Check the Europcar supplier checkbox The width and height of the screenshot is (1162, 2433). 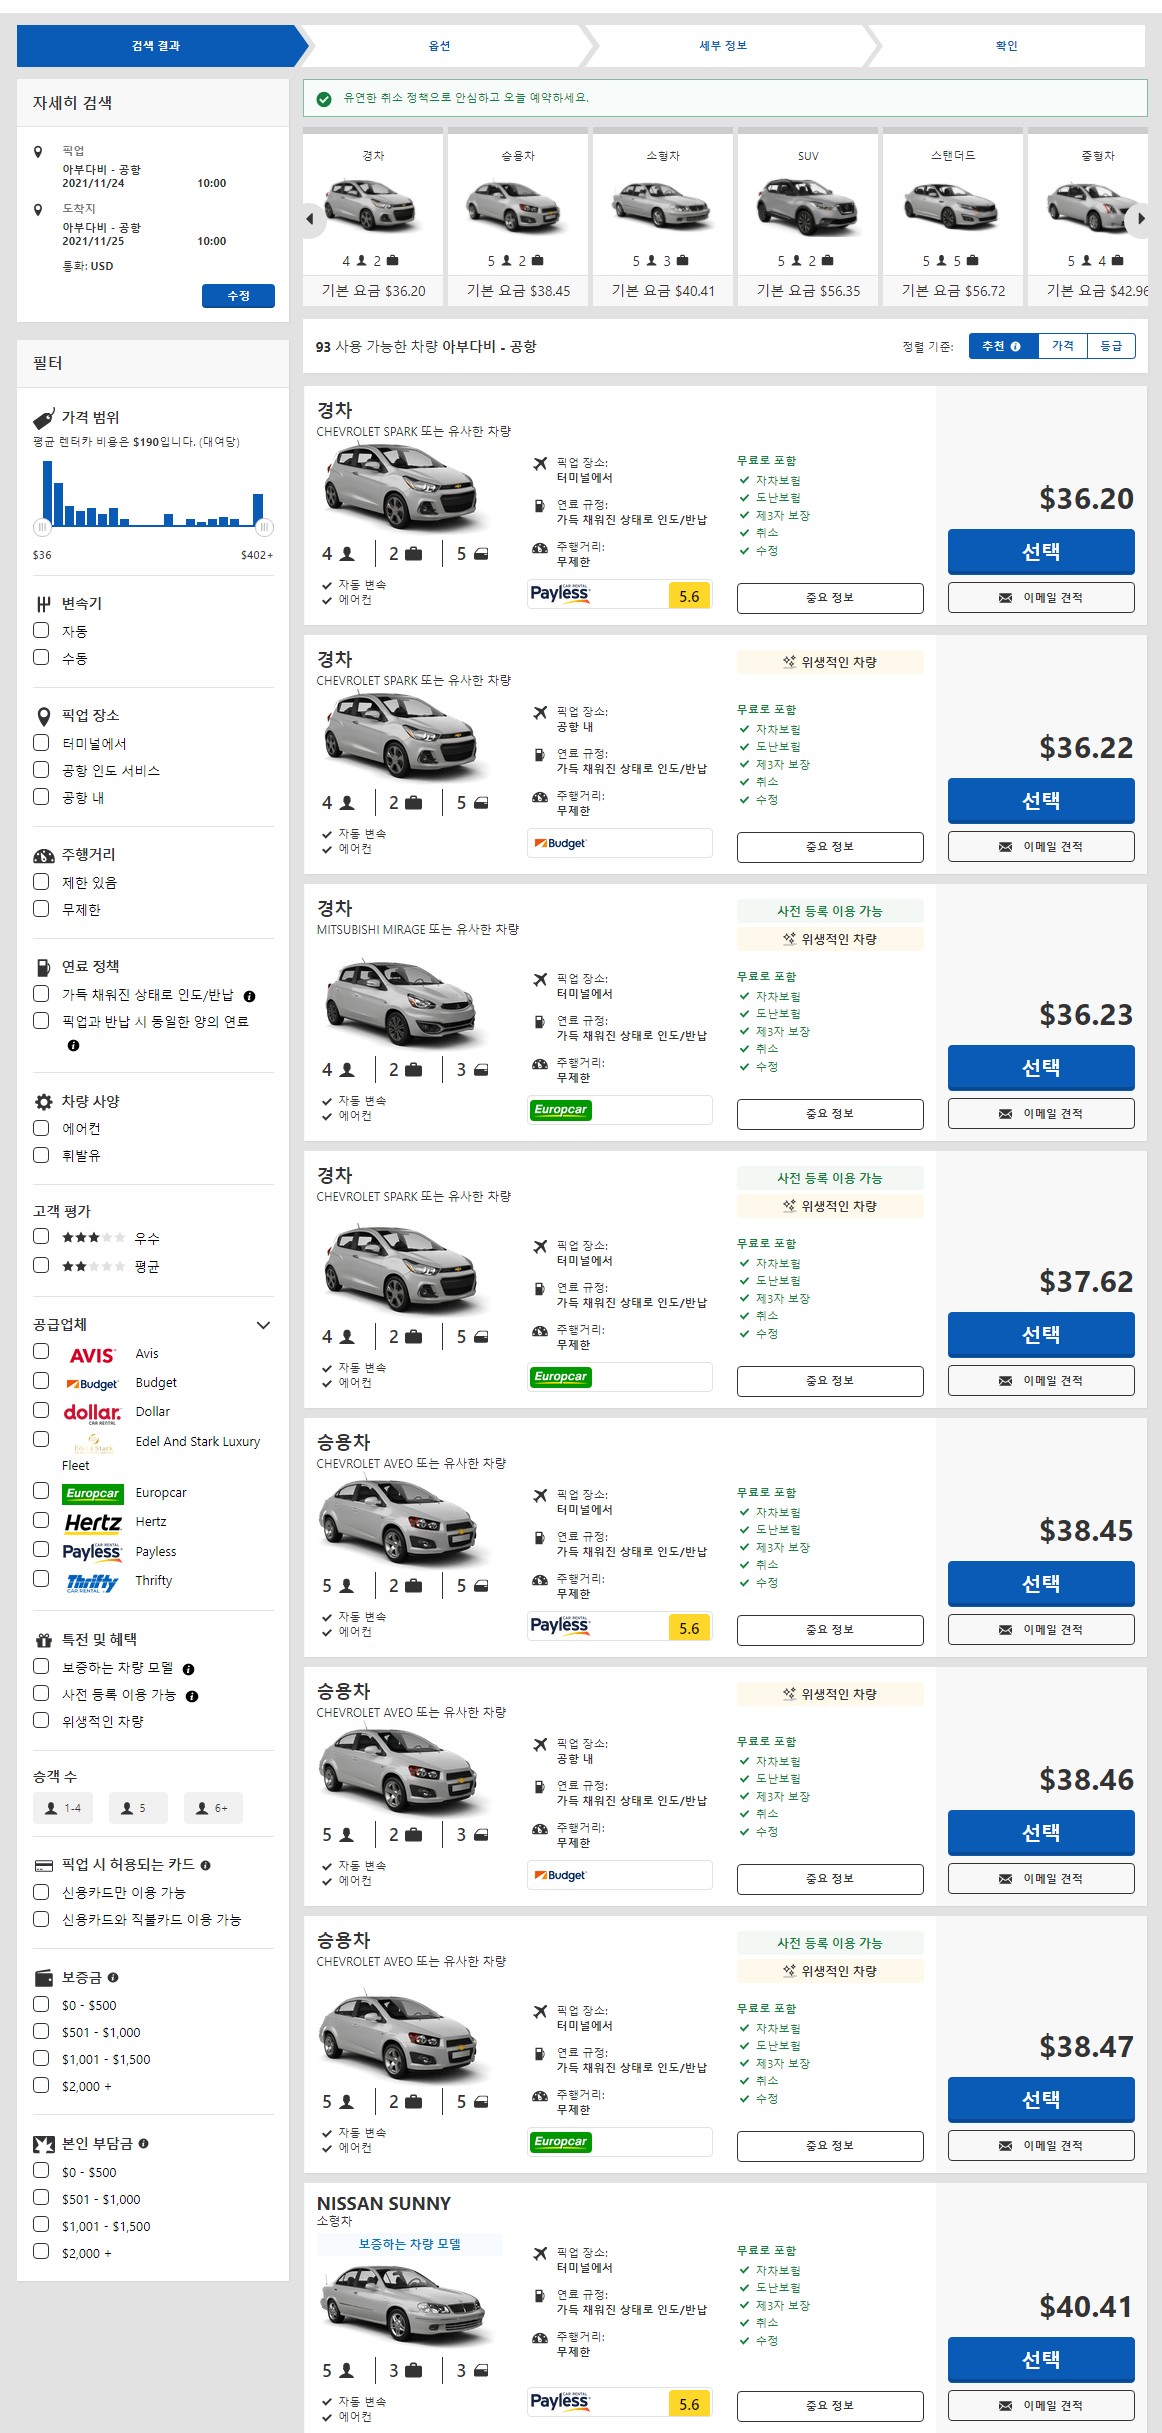(x=41, y=1491)
